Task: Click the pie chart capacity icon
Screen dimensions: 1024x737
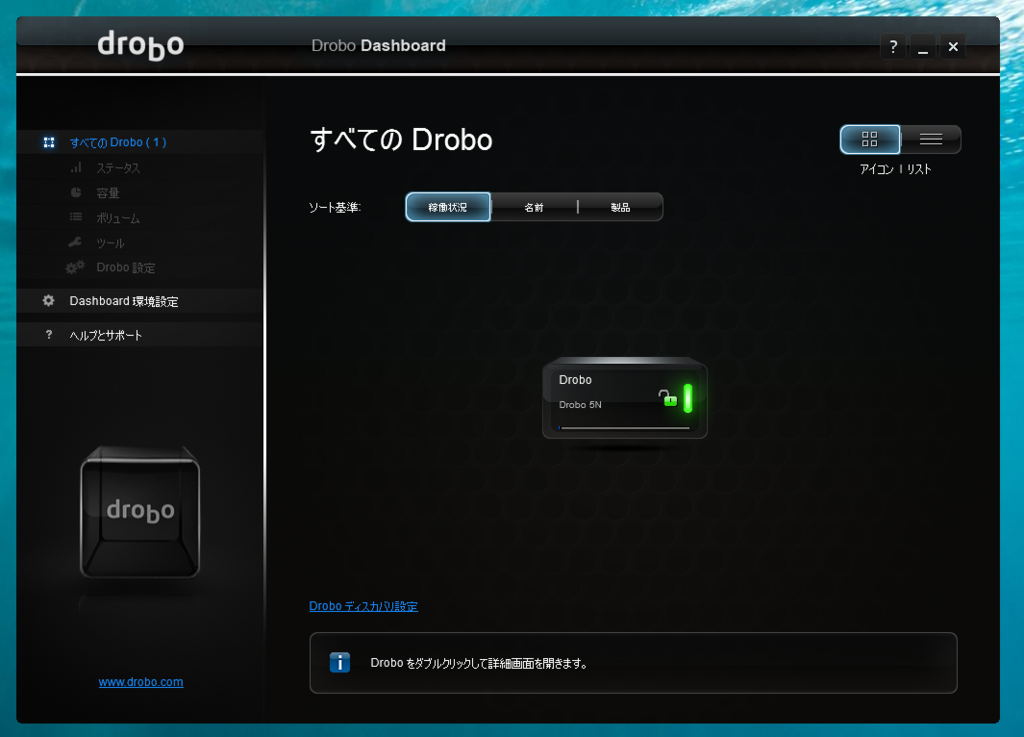Action: tap(76, 192)
